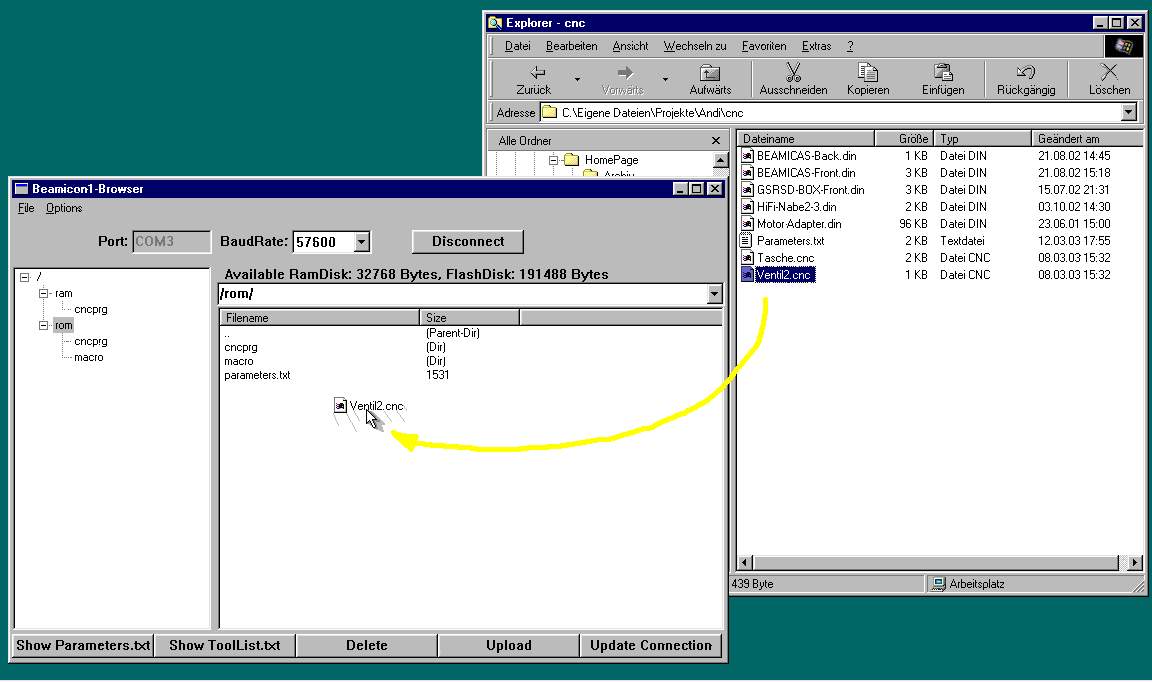Sort by Geändert am column header
The height and width of the screenshot is (682, 1152).
click(x=1087, y=139)
